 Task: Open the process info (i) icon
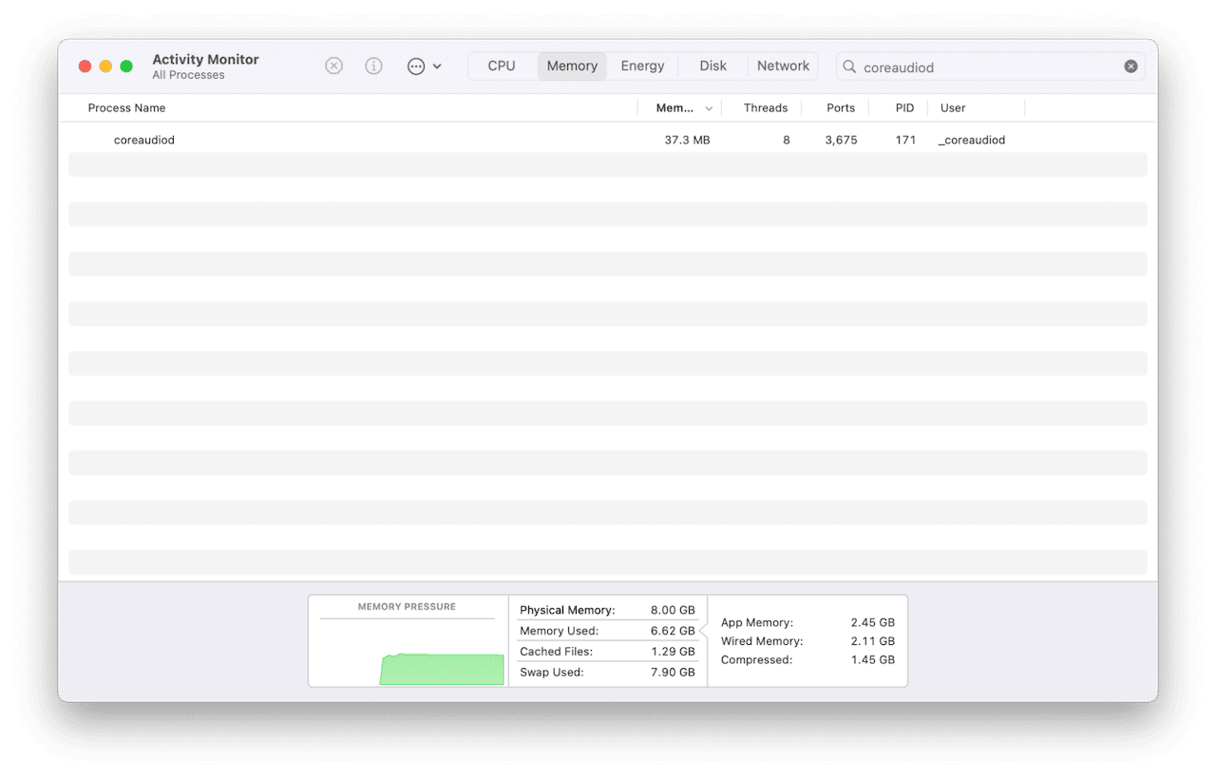374,66
